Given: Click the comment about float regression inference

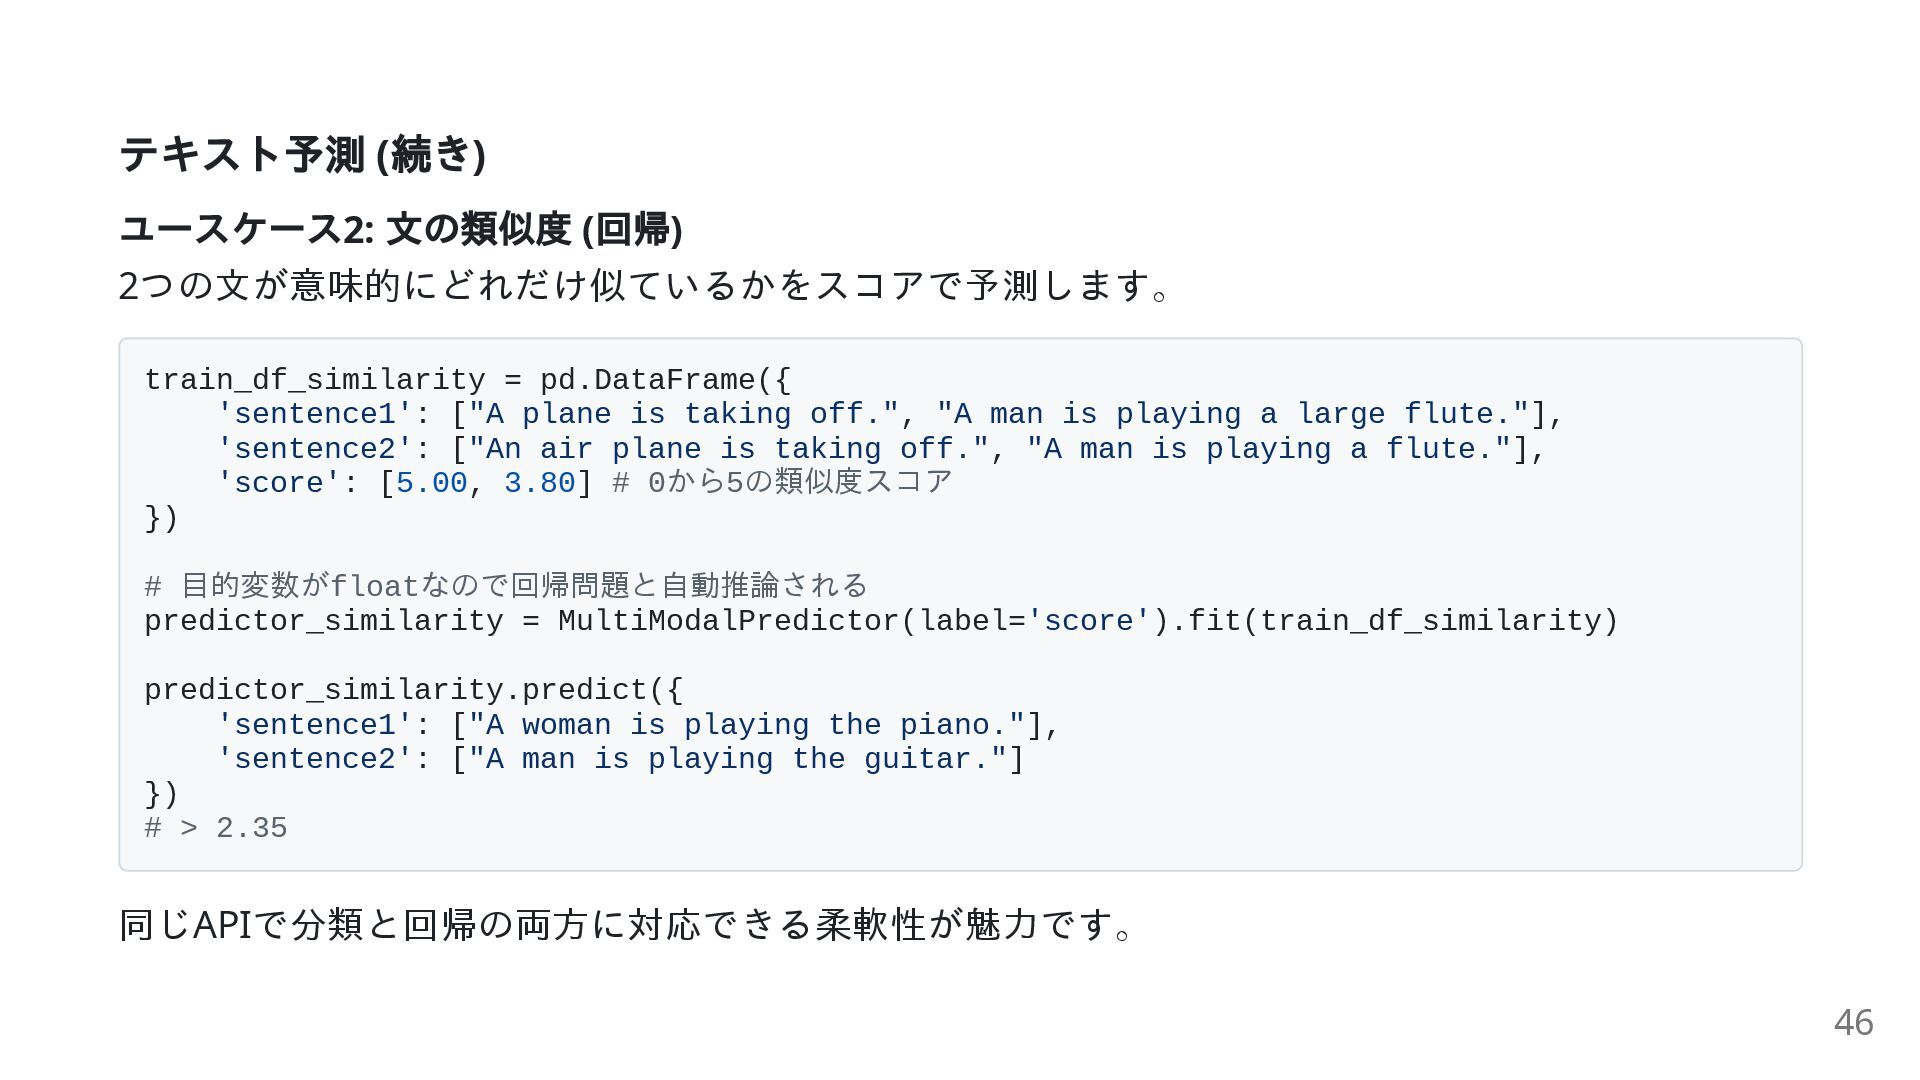Looking at the screenshot, I should (x=506, y=585).
